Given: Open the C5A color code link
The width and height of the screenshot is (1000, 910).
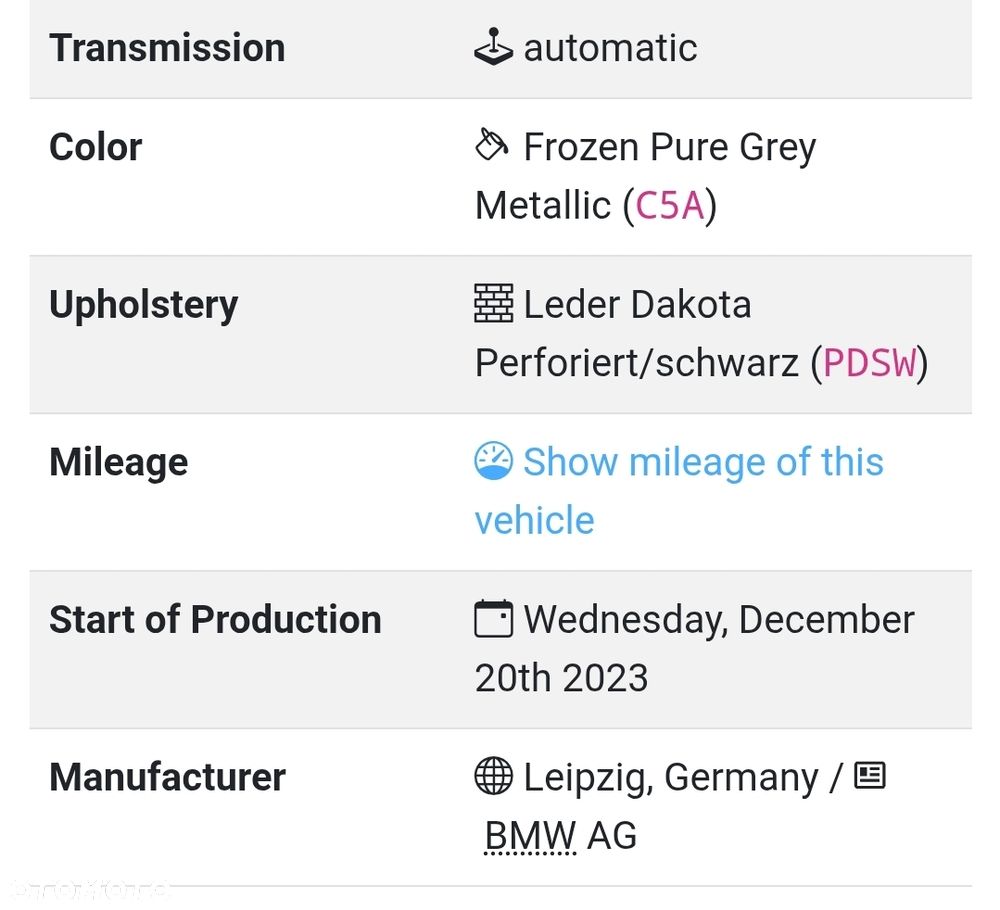Looking at the screenshot, I should coord(670,205).
